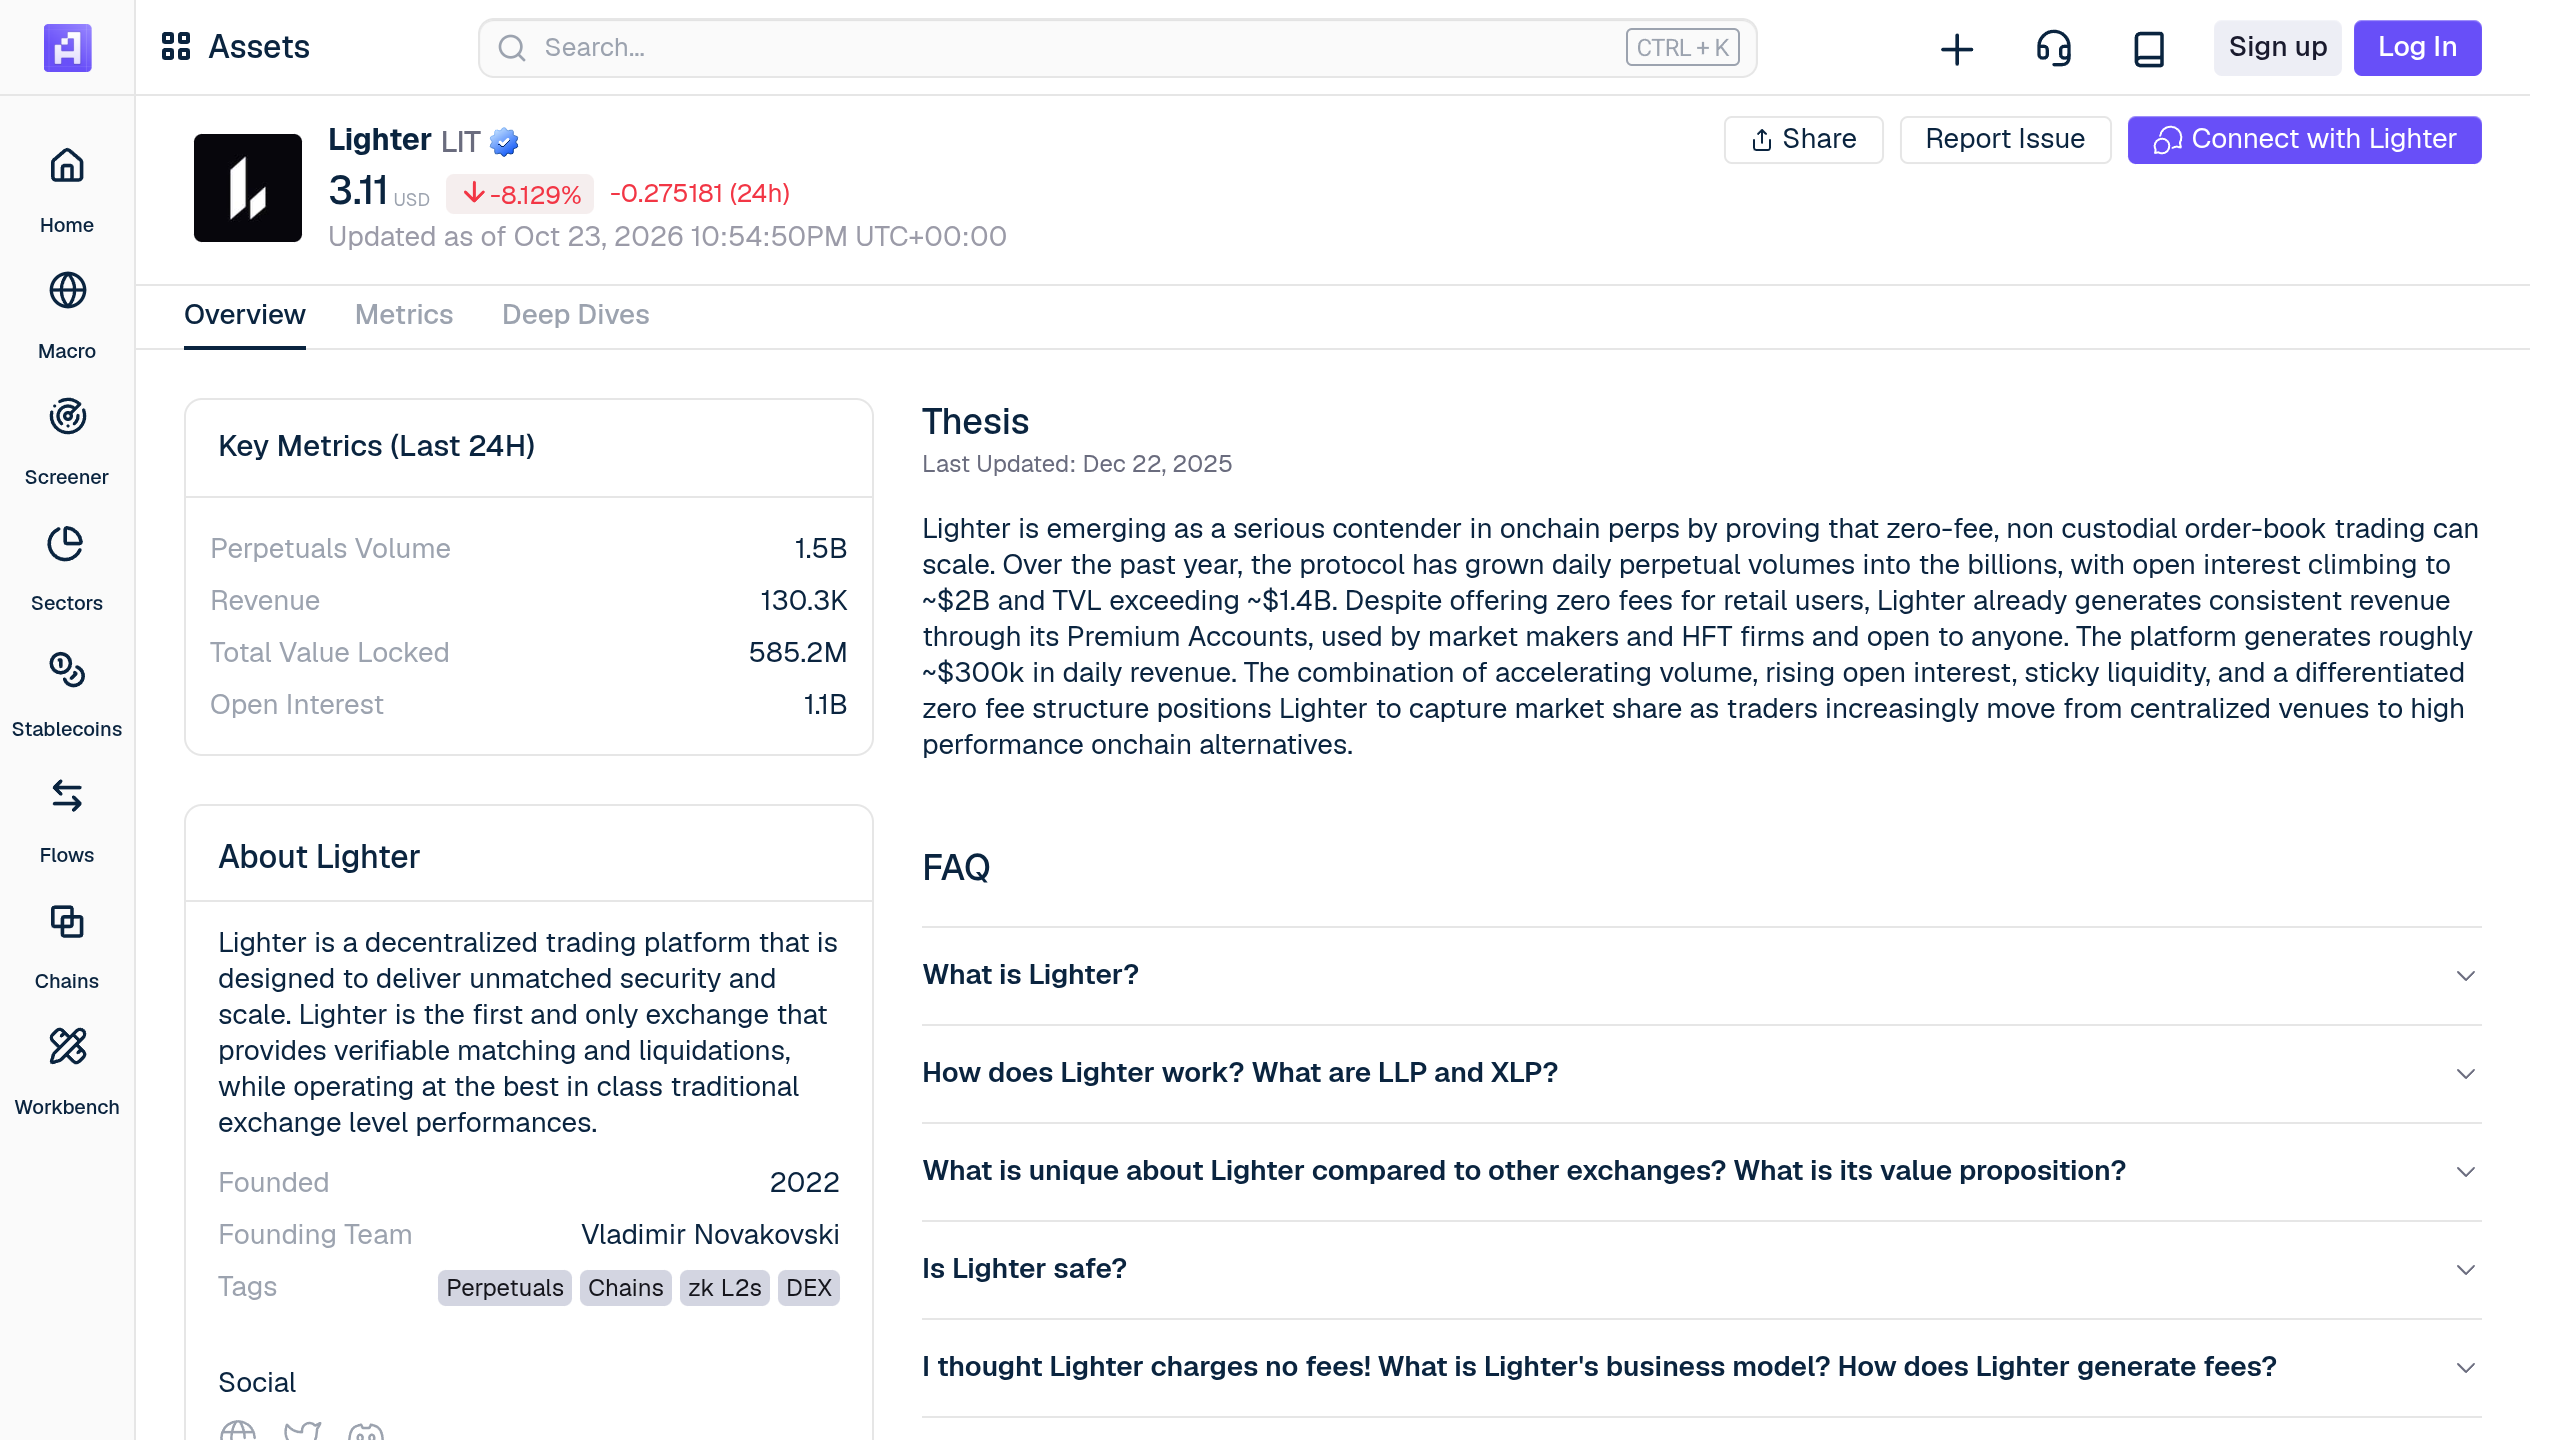The height and width of the screenshot is (1440, 2560).
Task: Click the Perpetuals Volume 1.5B value
Action: 821,549
